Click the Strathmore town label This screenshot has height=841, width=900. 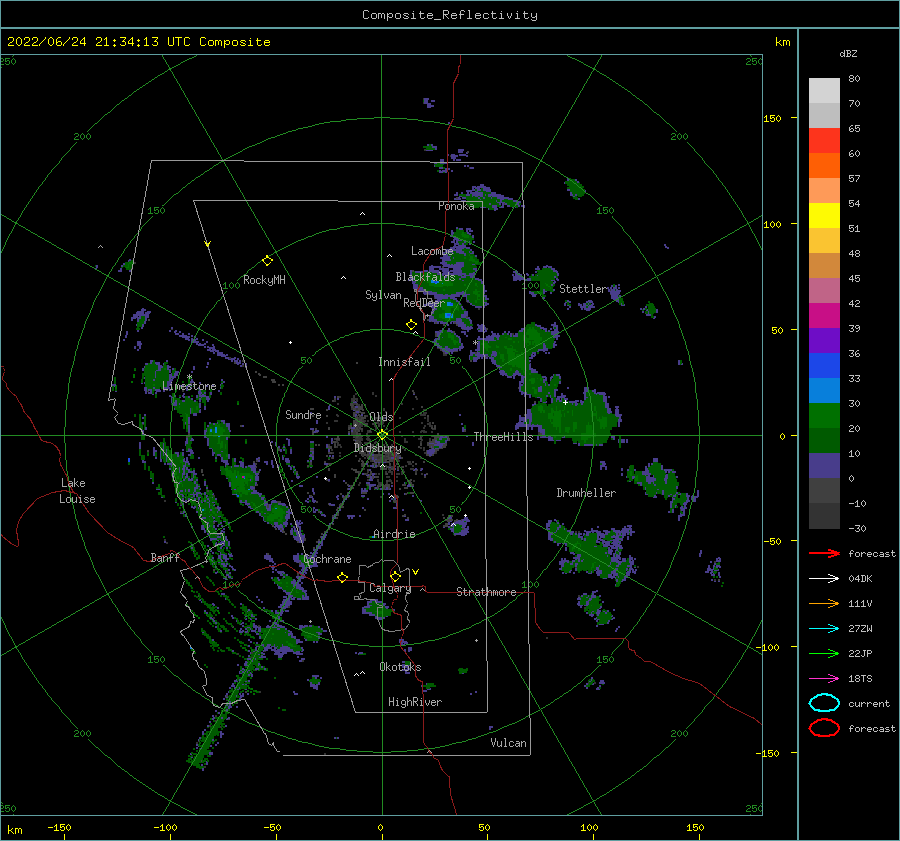pyautogui.click(x=486, y=592)
